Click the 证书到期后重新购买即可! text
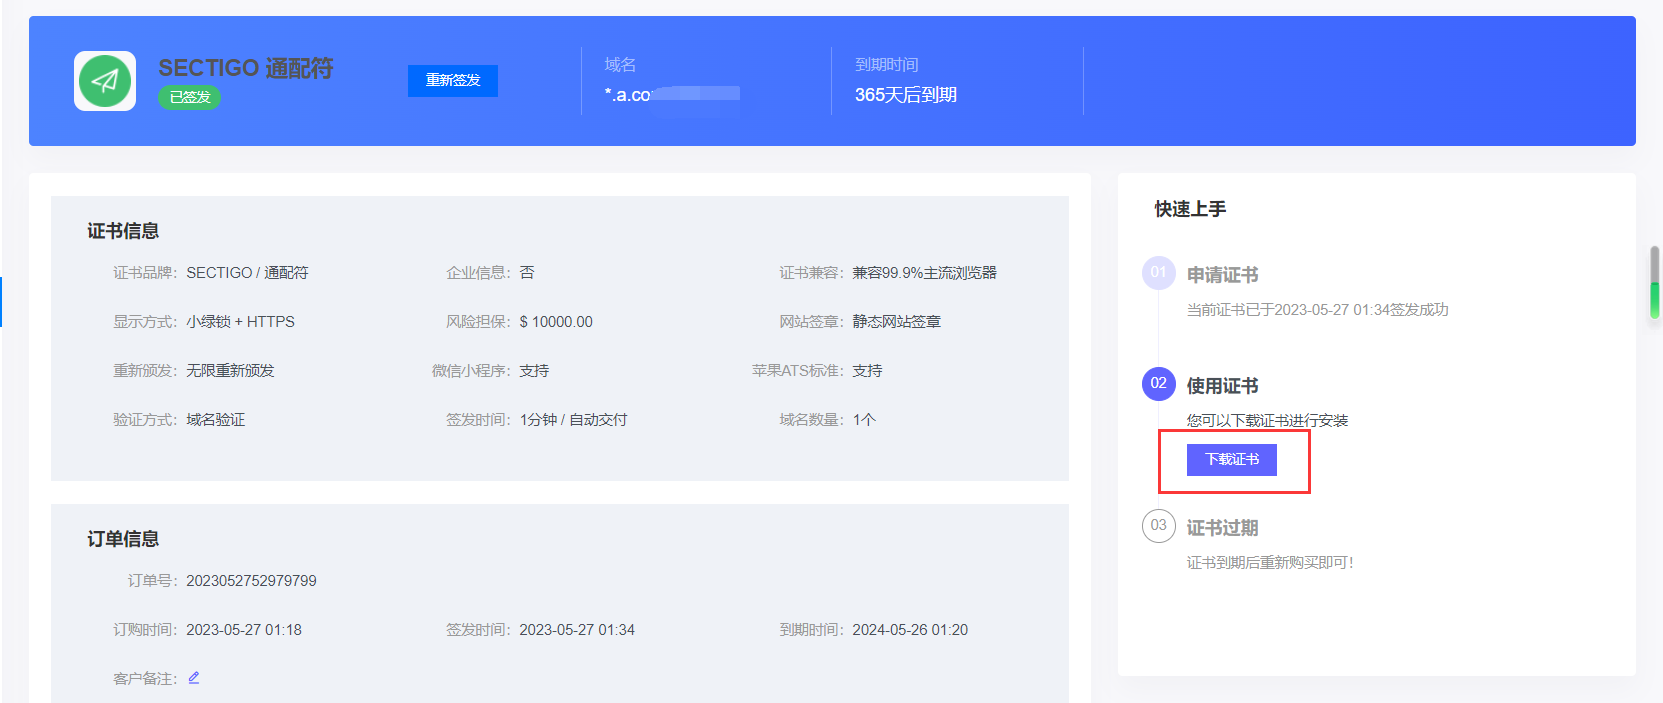Viewport: 1663px width, 703px height. coord(1270,563)
